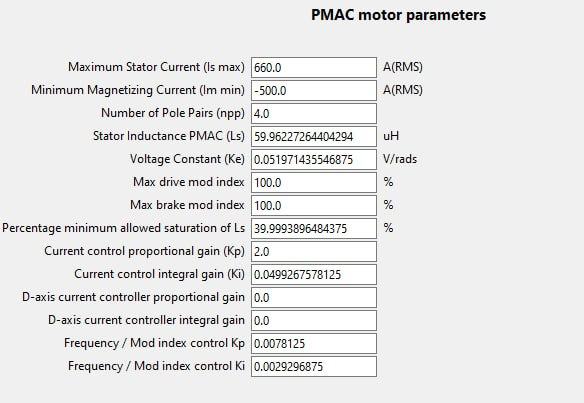Click the Voltage Constant (Ke) label text
The image size is (584, 403).
coord(187,159)
